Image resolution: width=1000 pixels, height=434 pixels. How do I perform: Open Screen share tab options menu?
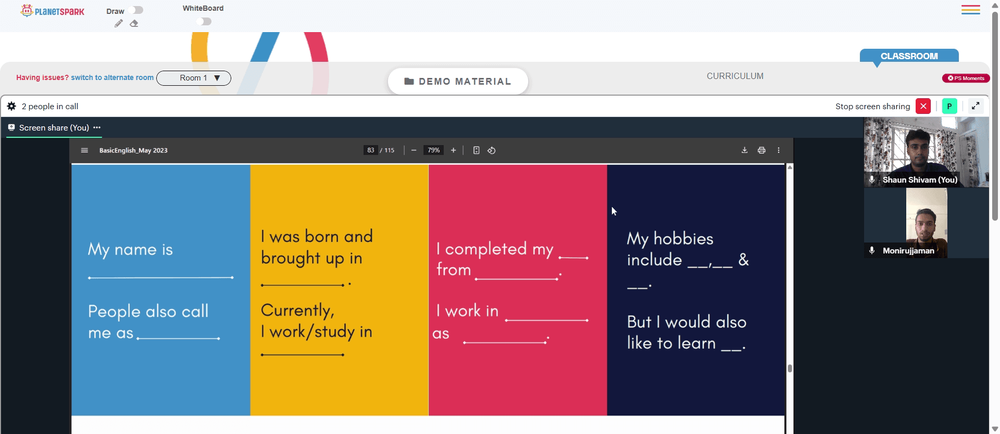[x=97, y=127]
